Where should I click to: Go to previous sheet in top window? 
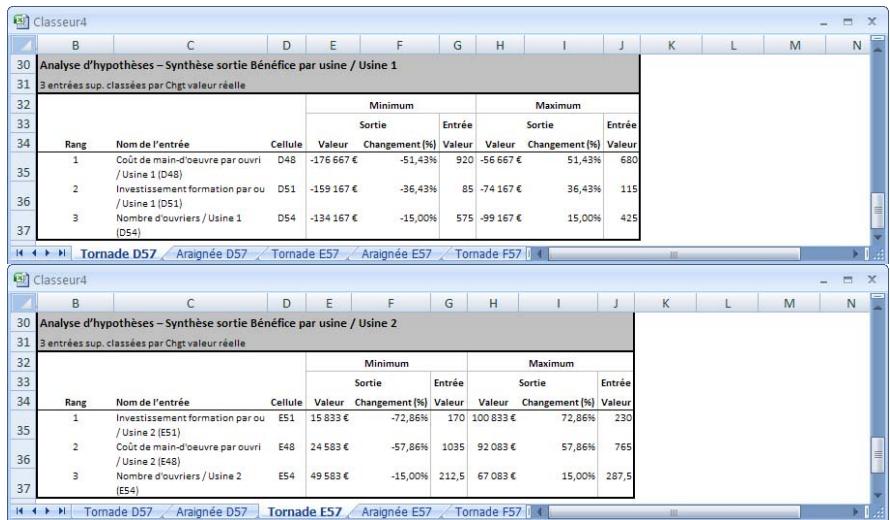click(33, 253)
